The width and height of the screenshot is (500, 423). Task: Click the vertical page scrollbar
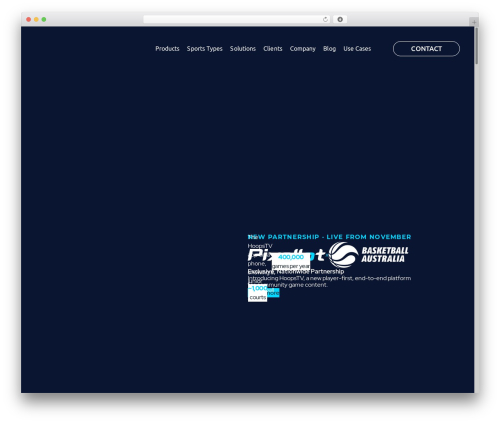[476, 46]
